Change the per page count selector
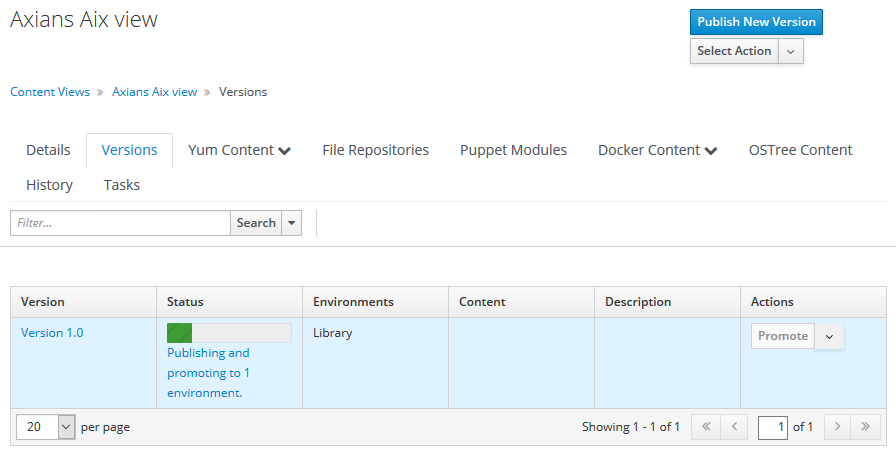This screenshot has height=456, width=896. (46, 427)
